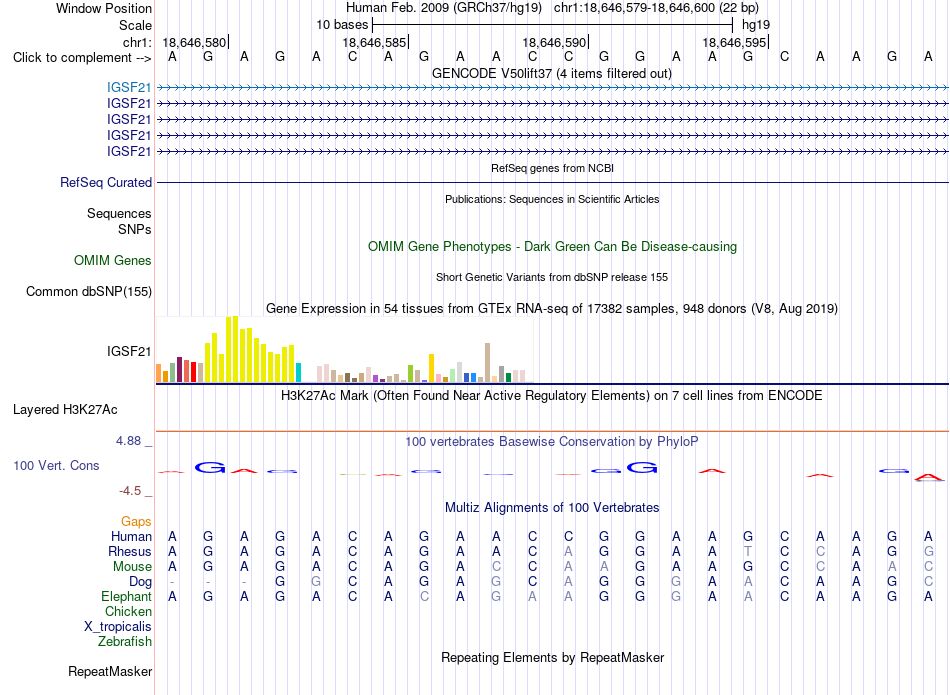Click the gray C base in the Elephant row

[424, 597]
